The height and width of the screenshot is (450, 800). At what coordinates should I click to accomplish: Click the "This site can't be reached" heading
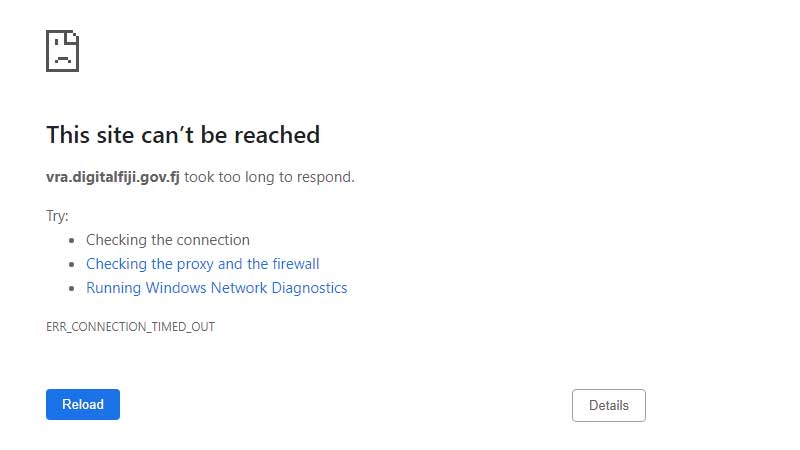tap(183, 135)
